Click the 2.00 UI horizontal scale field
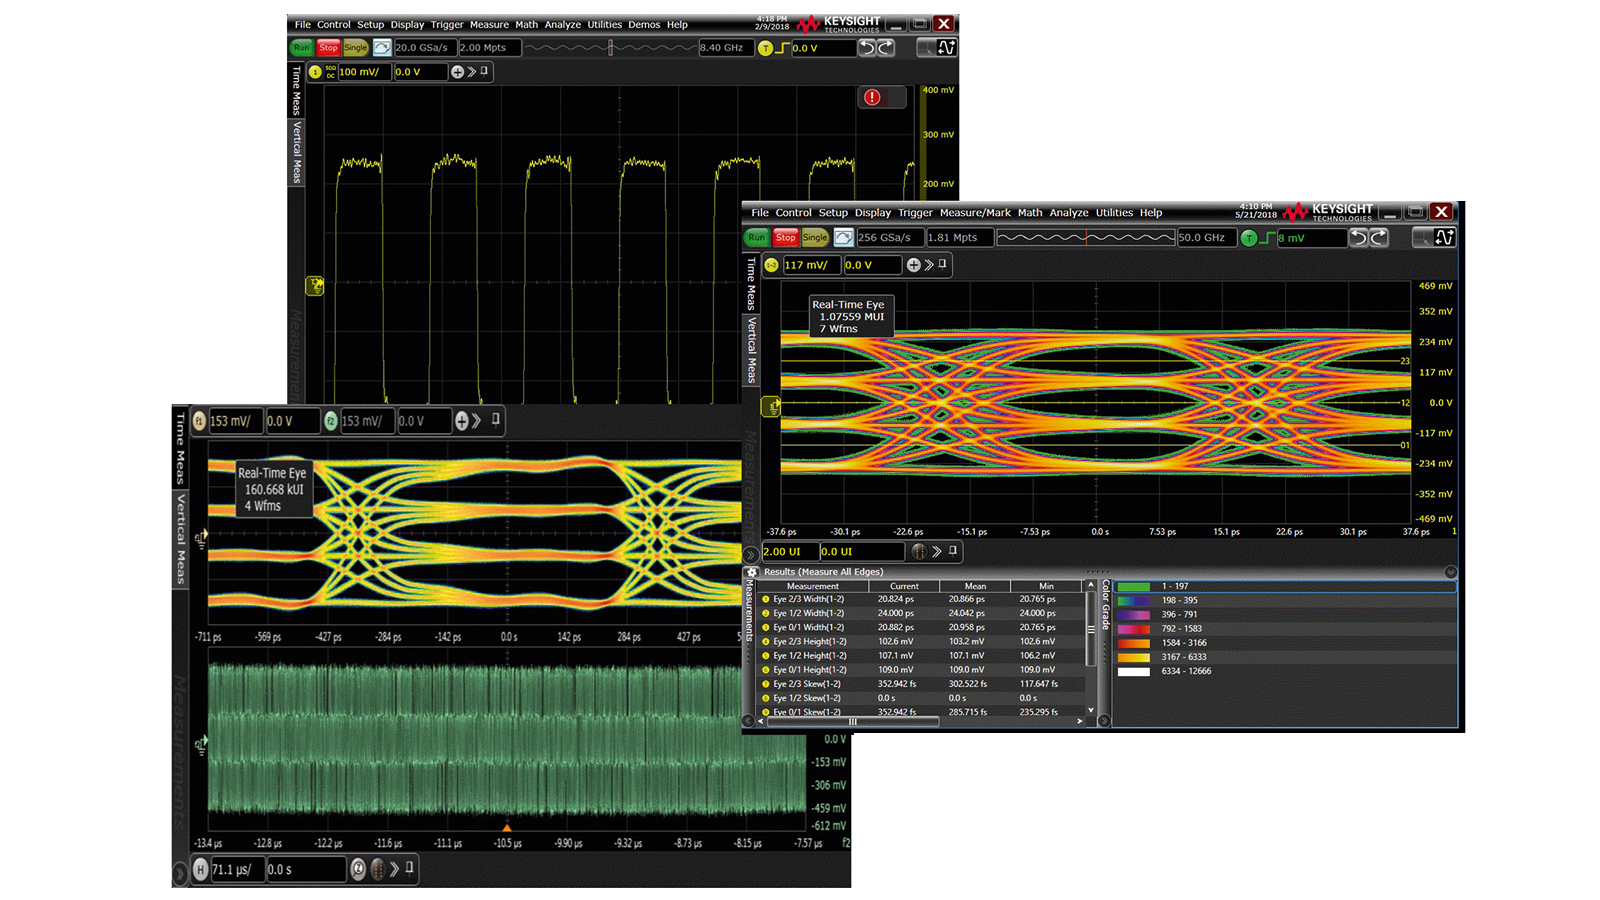Image resolution: width=1600 pixels, height=900 pixels. [x=789, y=551]
